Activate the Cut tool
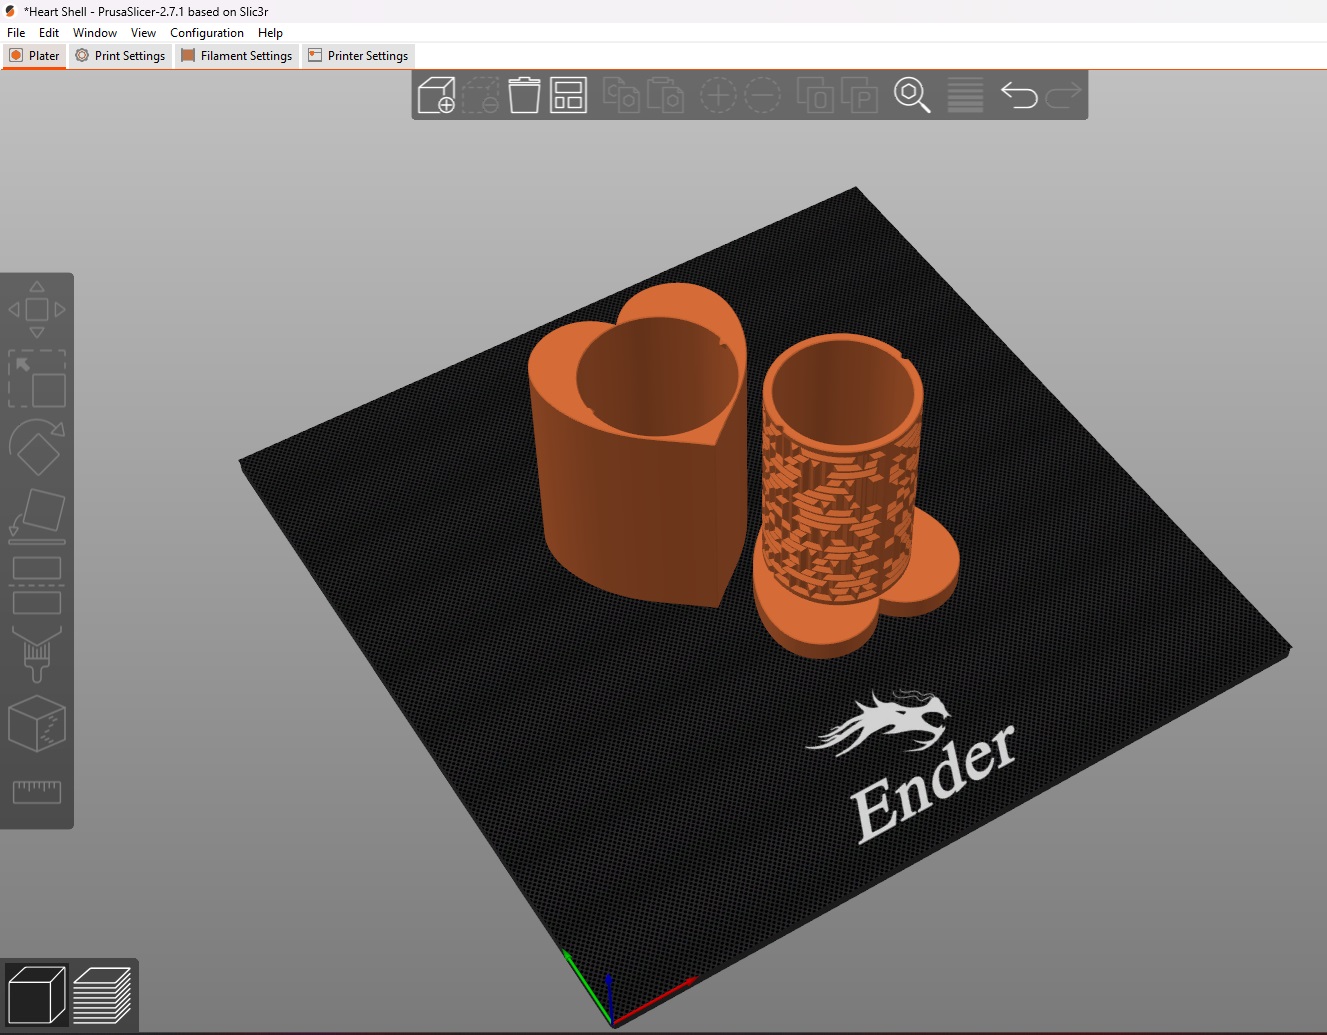 click(x=37, y=585)
